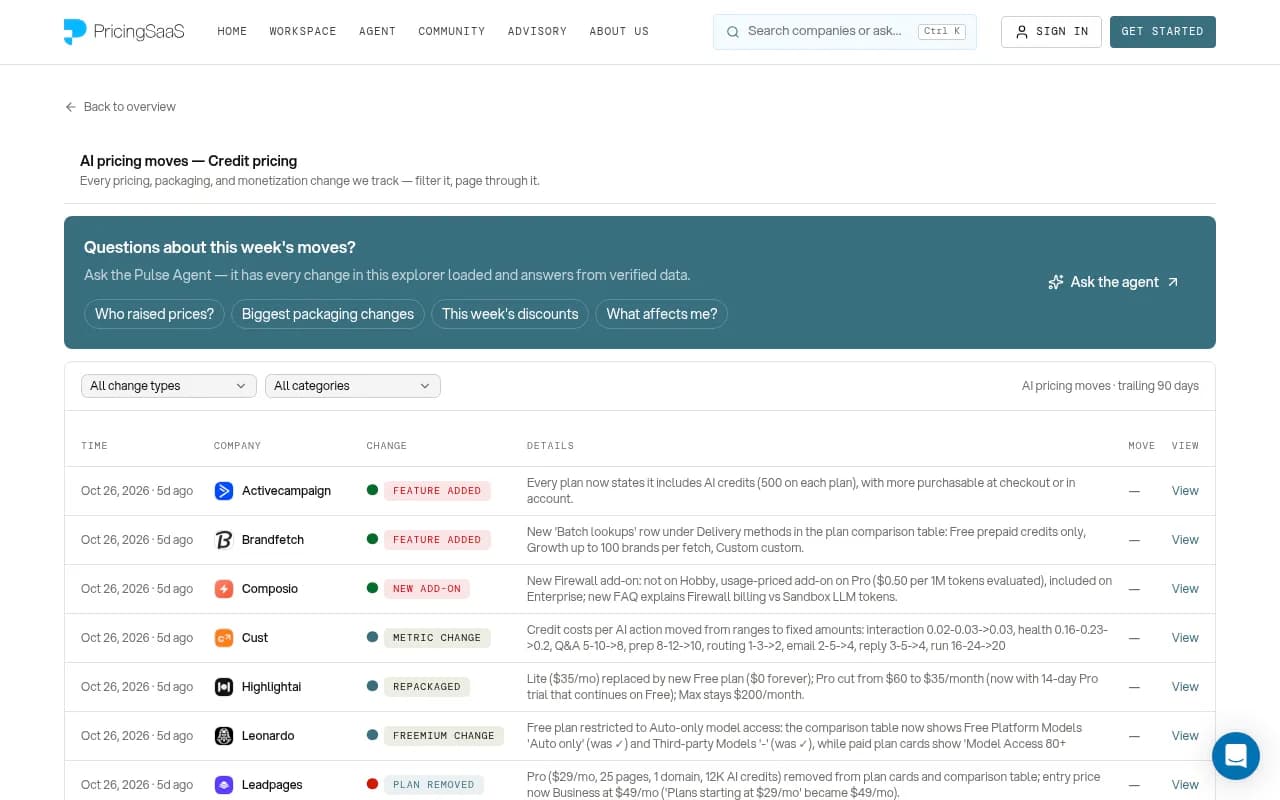Click the Freemium Change tag for Leonardo
The width and height of the screenshot is (1280, 800).
pos(444,736)
